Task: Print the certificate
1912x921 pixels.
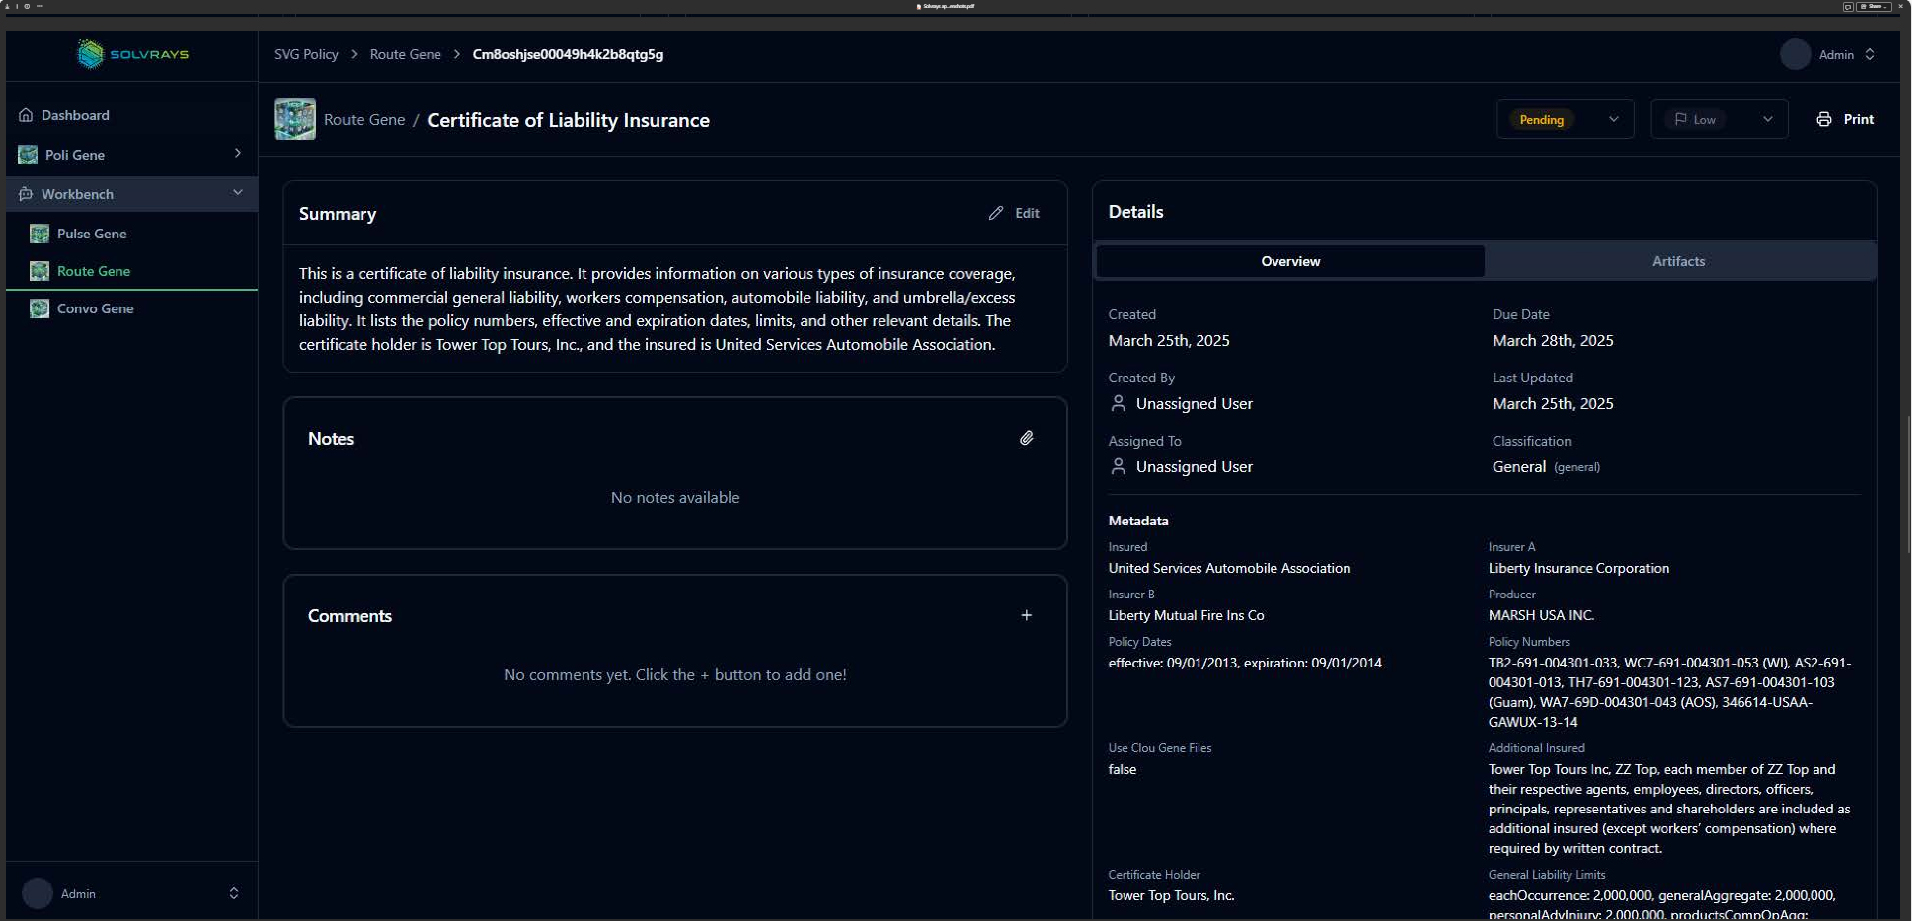Action: 1845,119
